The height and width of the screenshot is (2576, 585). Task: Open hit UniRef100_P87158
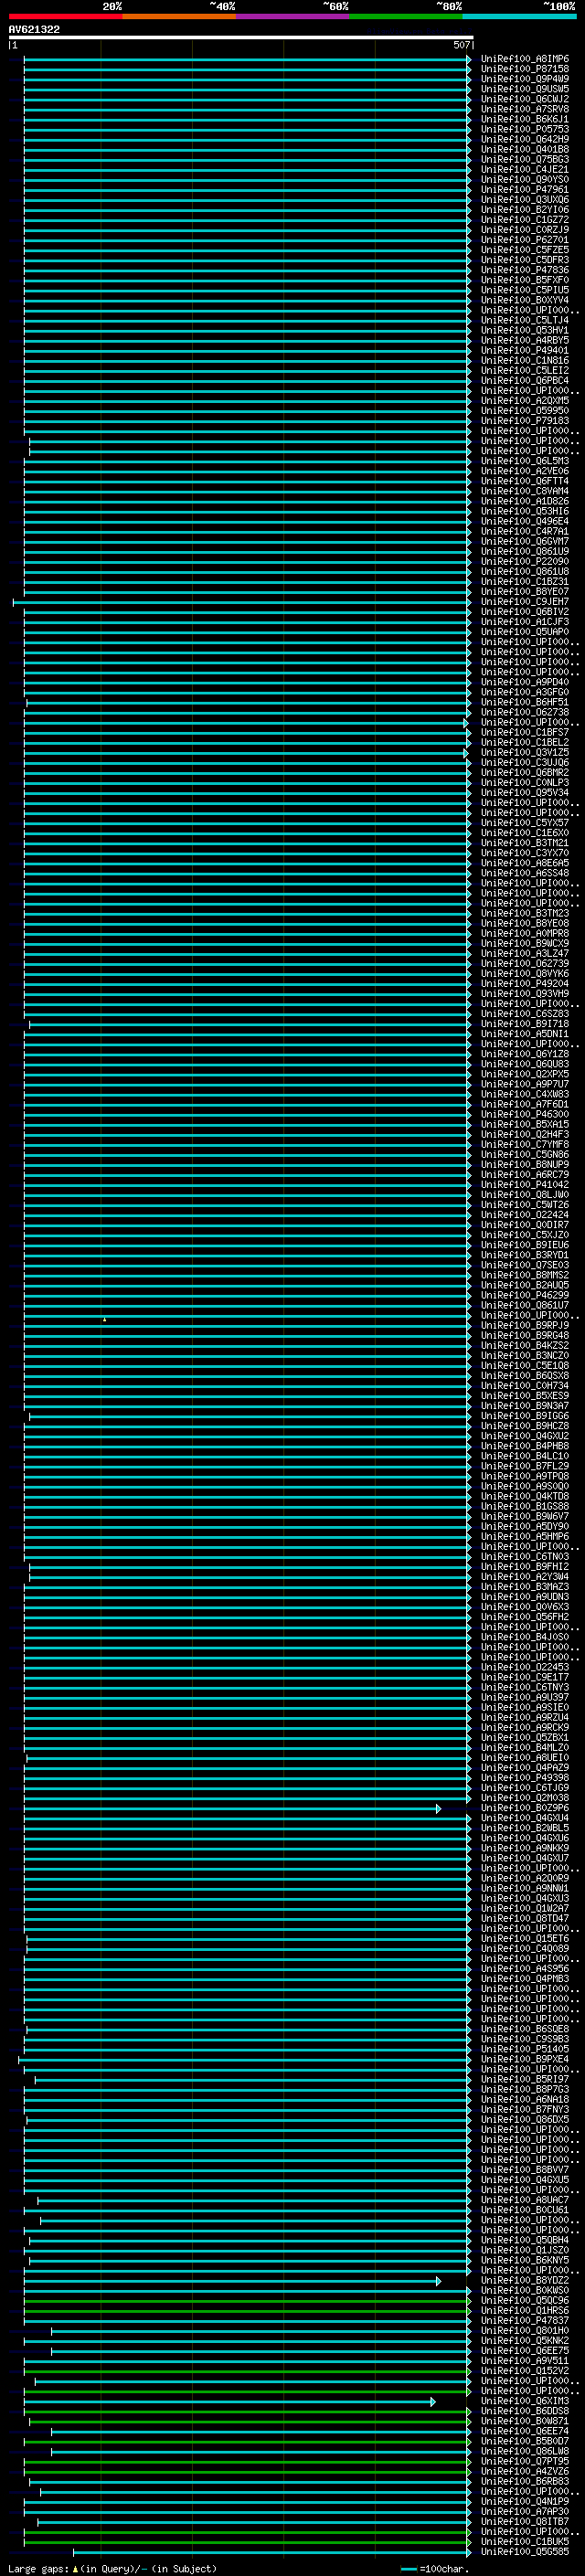[x=525, y=69]
